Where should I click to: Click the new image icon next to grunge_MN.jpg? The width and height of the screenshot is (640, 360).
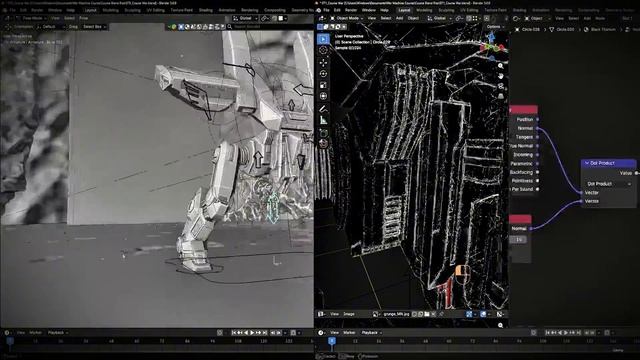[x=420, y=314]
